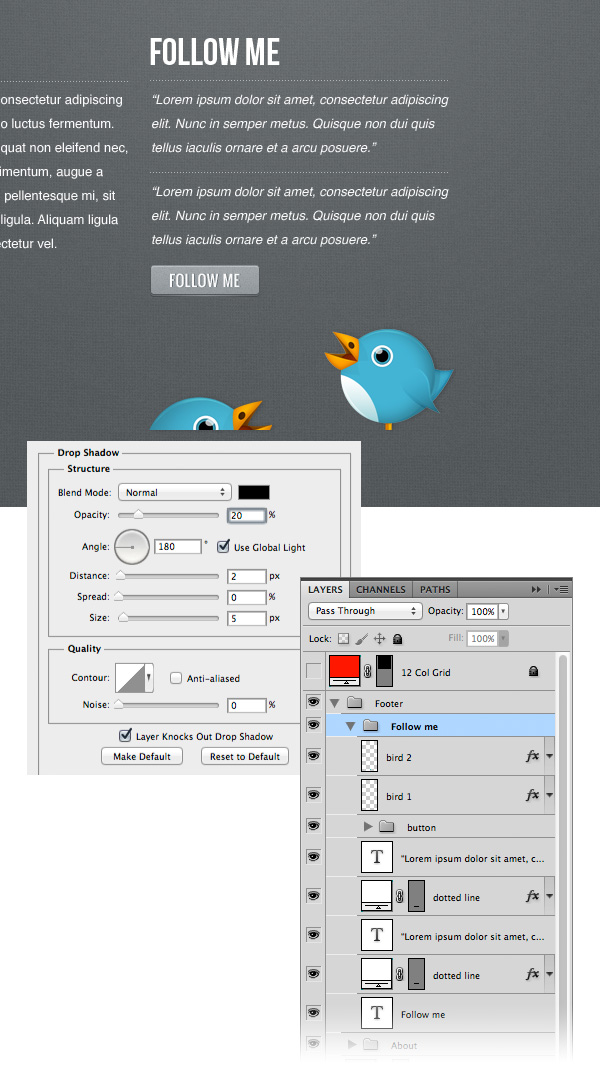Open the Pass Through blending dropdown
600x1077 pixels.
click(x=365, y=611)
